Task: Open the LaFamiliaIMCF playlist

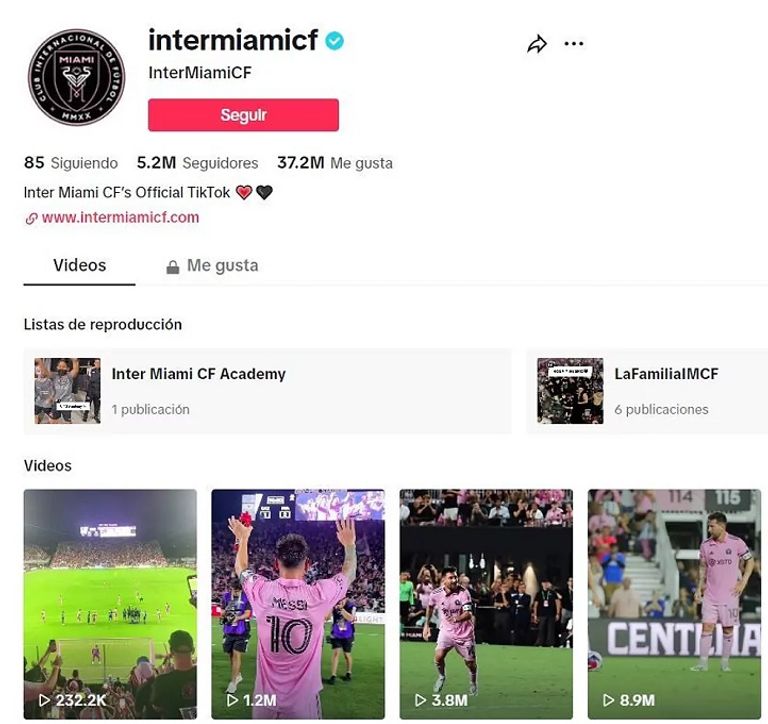Action: tap(647, 391)
